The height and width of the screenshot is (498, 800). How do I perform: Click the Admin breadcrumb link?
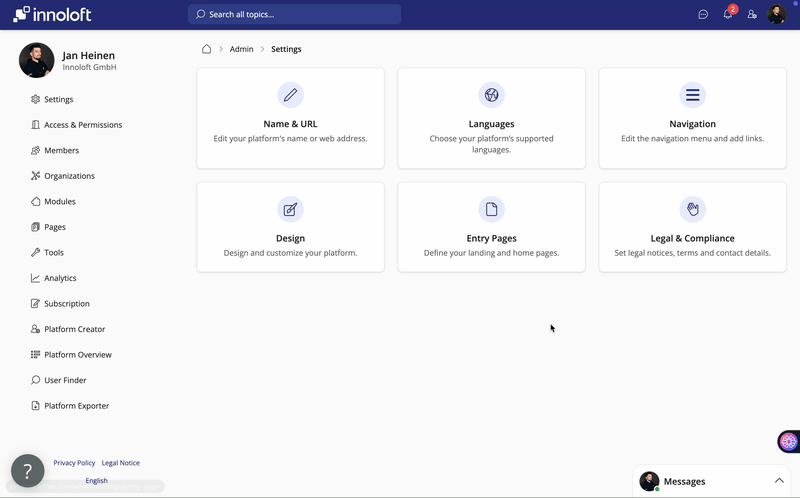coord(241,49)
